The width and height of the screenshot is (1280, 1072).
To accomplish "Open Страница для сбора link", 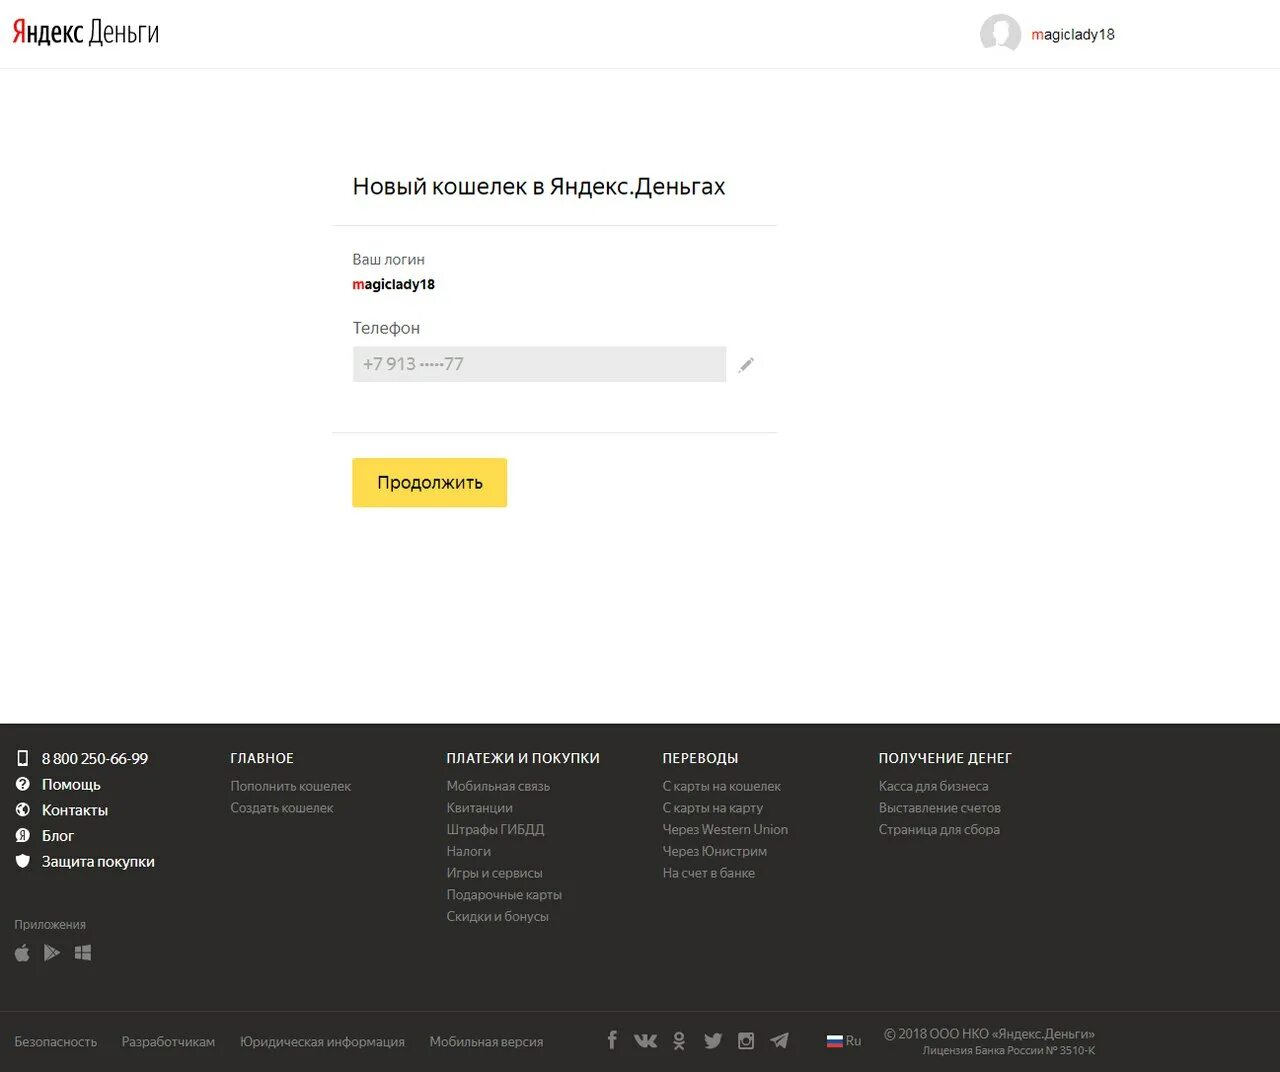I will (940, 830).
